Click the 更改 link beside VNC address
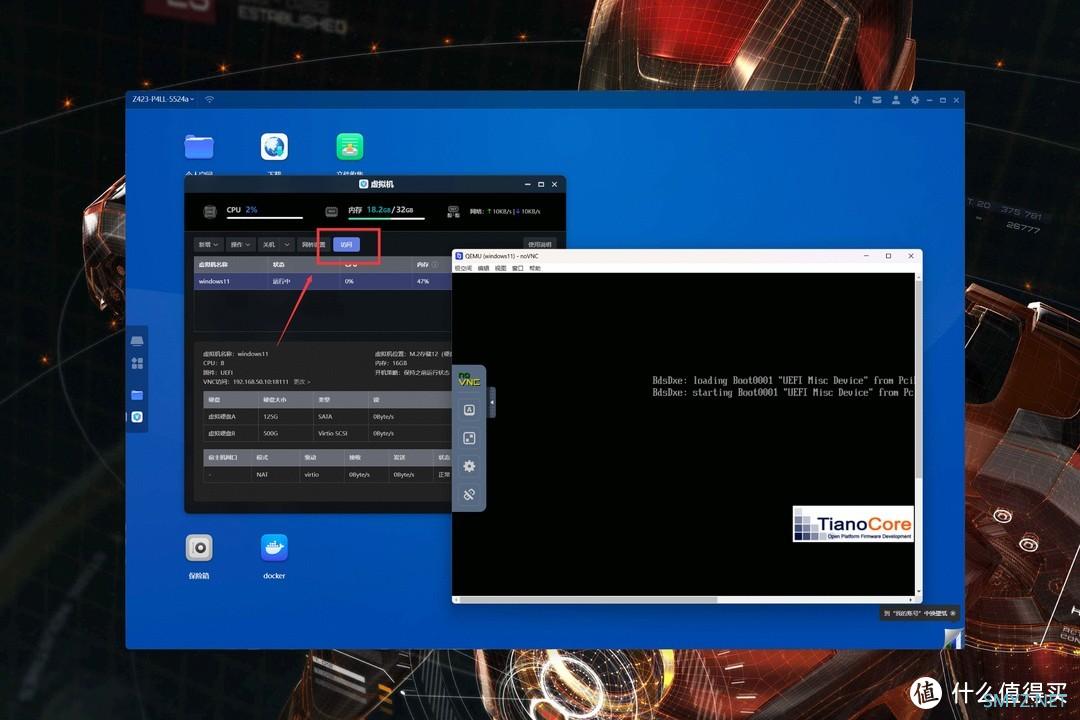Viewport: 1080px width, 720px height. coord(302,382)
